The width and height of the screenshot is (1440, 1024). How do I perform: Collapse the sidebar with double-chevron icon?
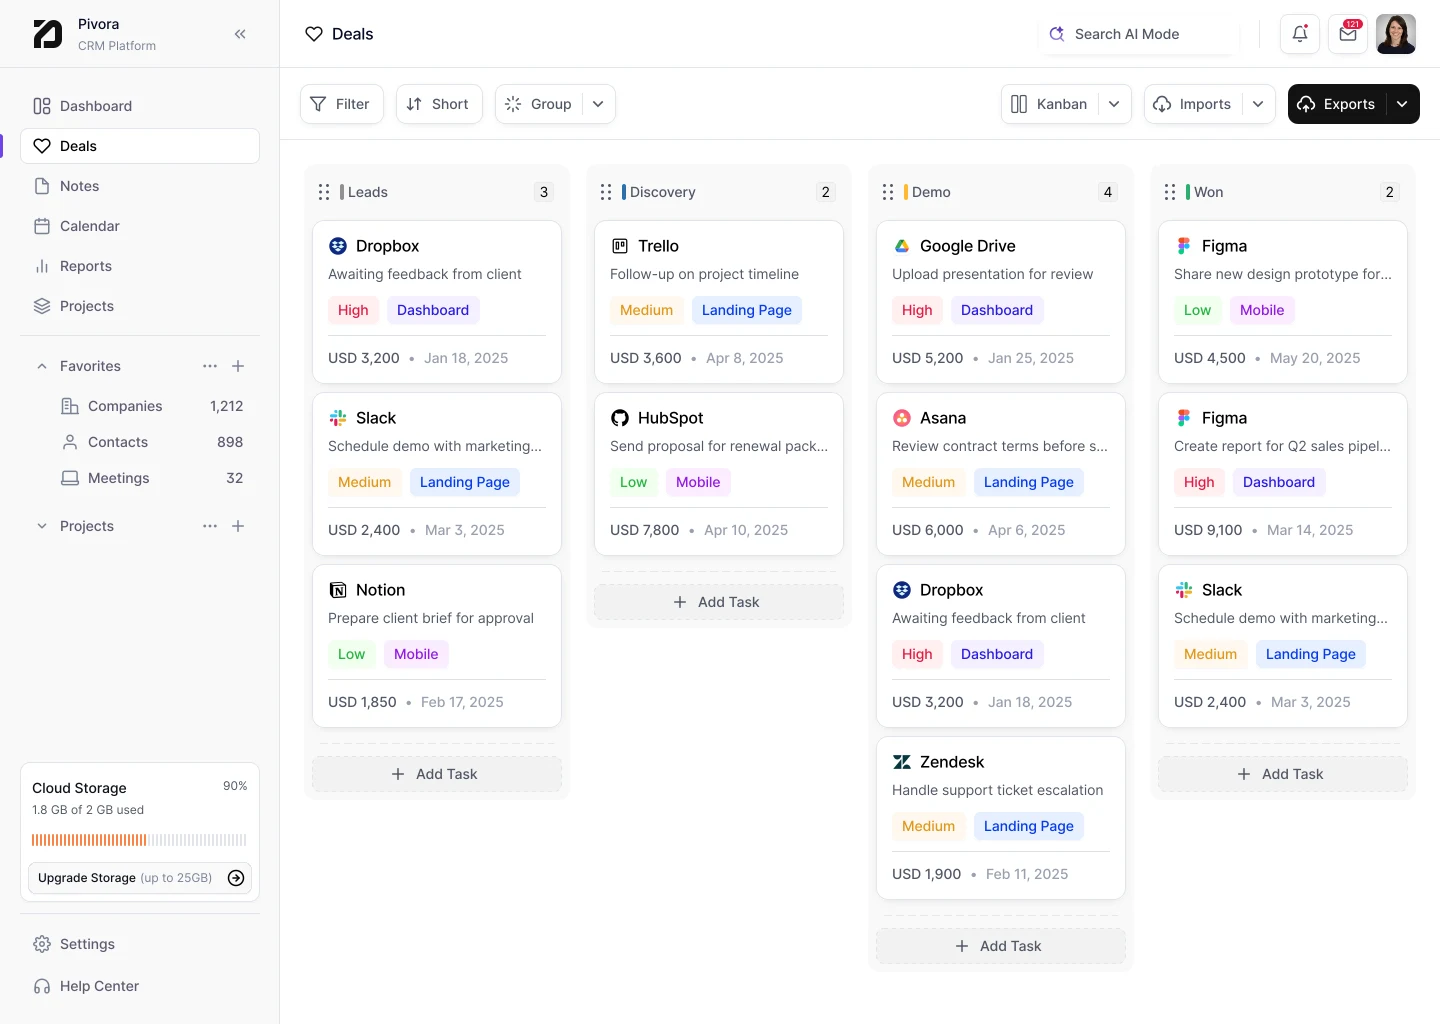point(240,34)
